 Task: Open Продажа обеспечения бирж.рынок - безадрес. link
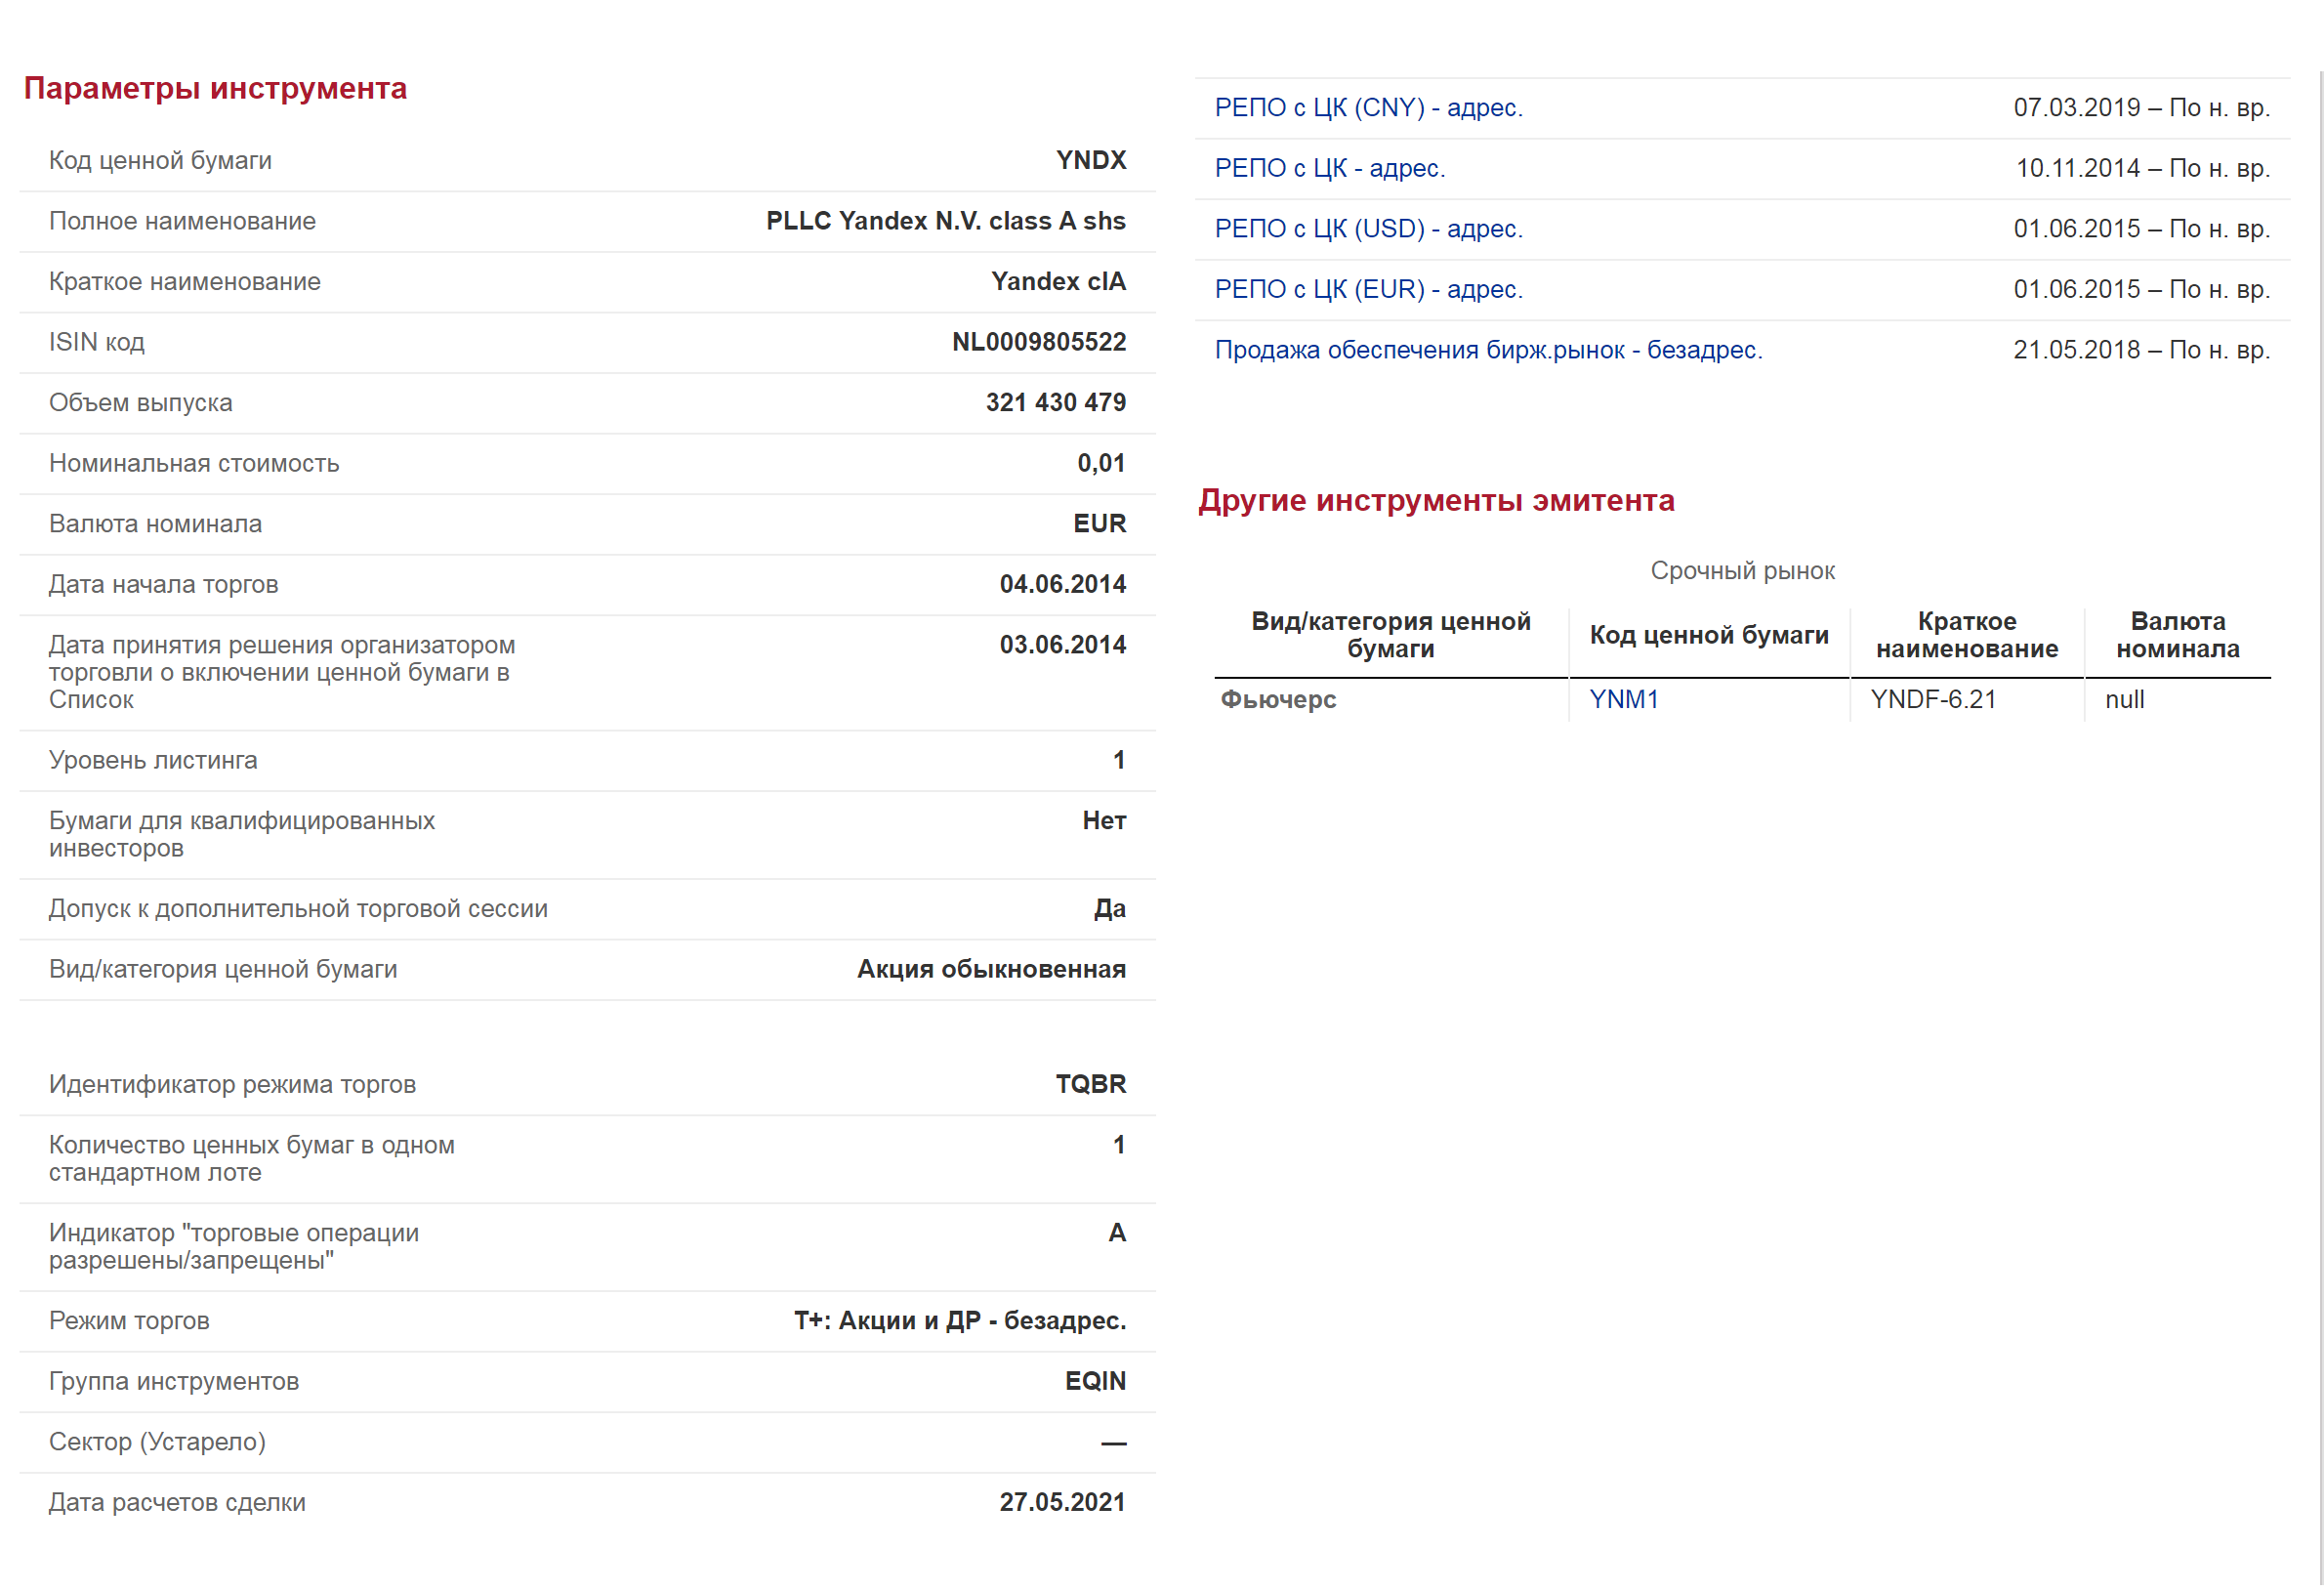[x=1488, y=350]
